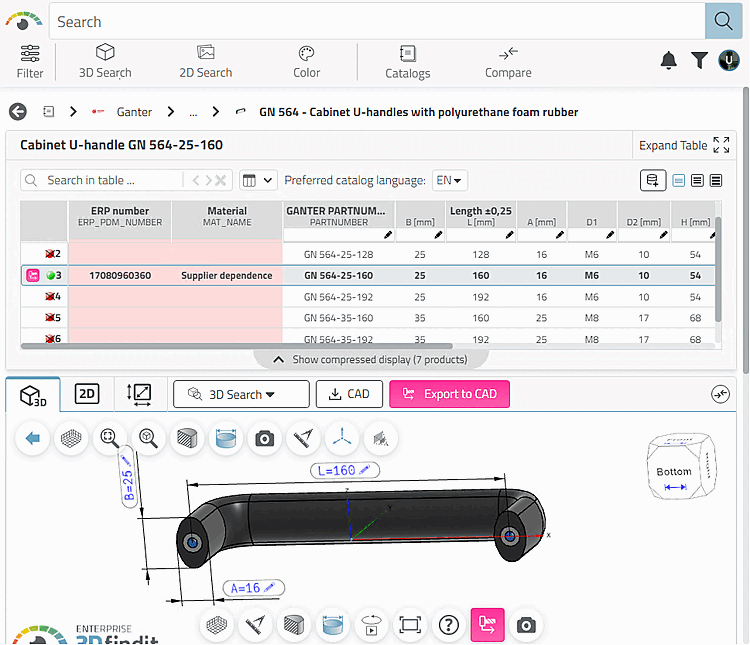Image resolution: width=750 pixels, height=645 pixels.
Task: Click the Expand Table button
Action: (684, 145)
